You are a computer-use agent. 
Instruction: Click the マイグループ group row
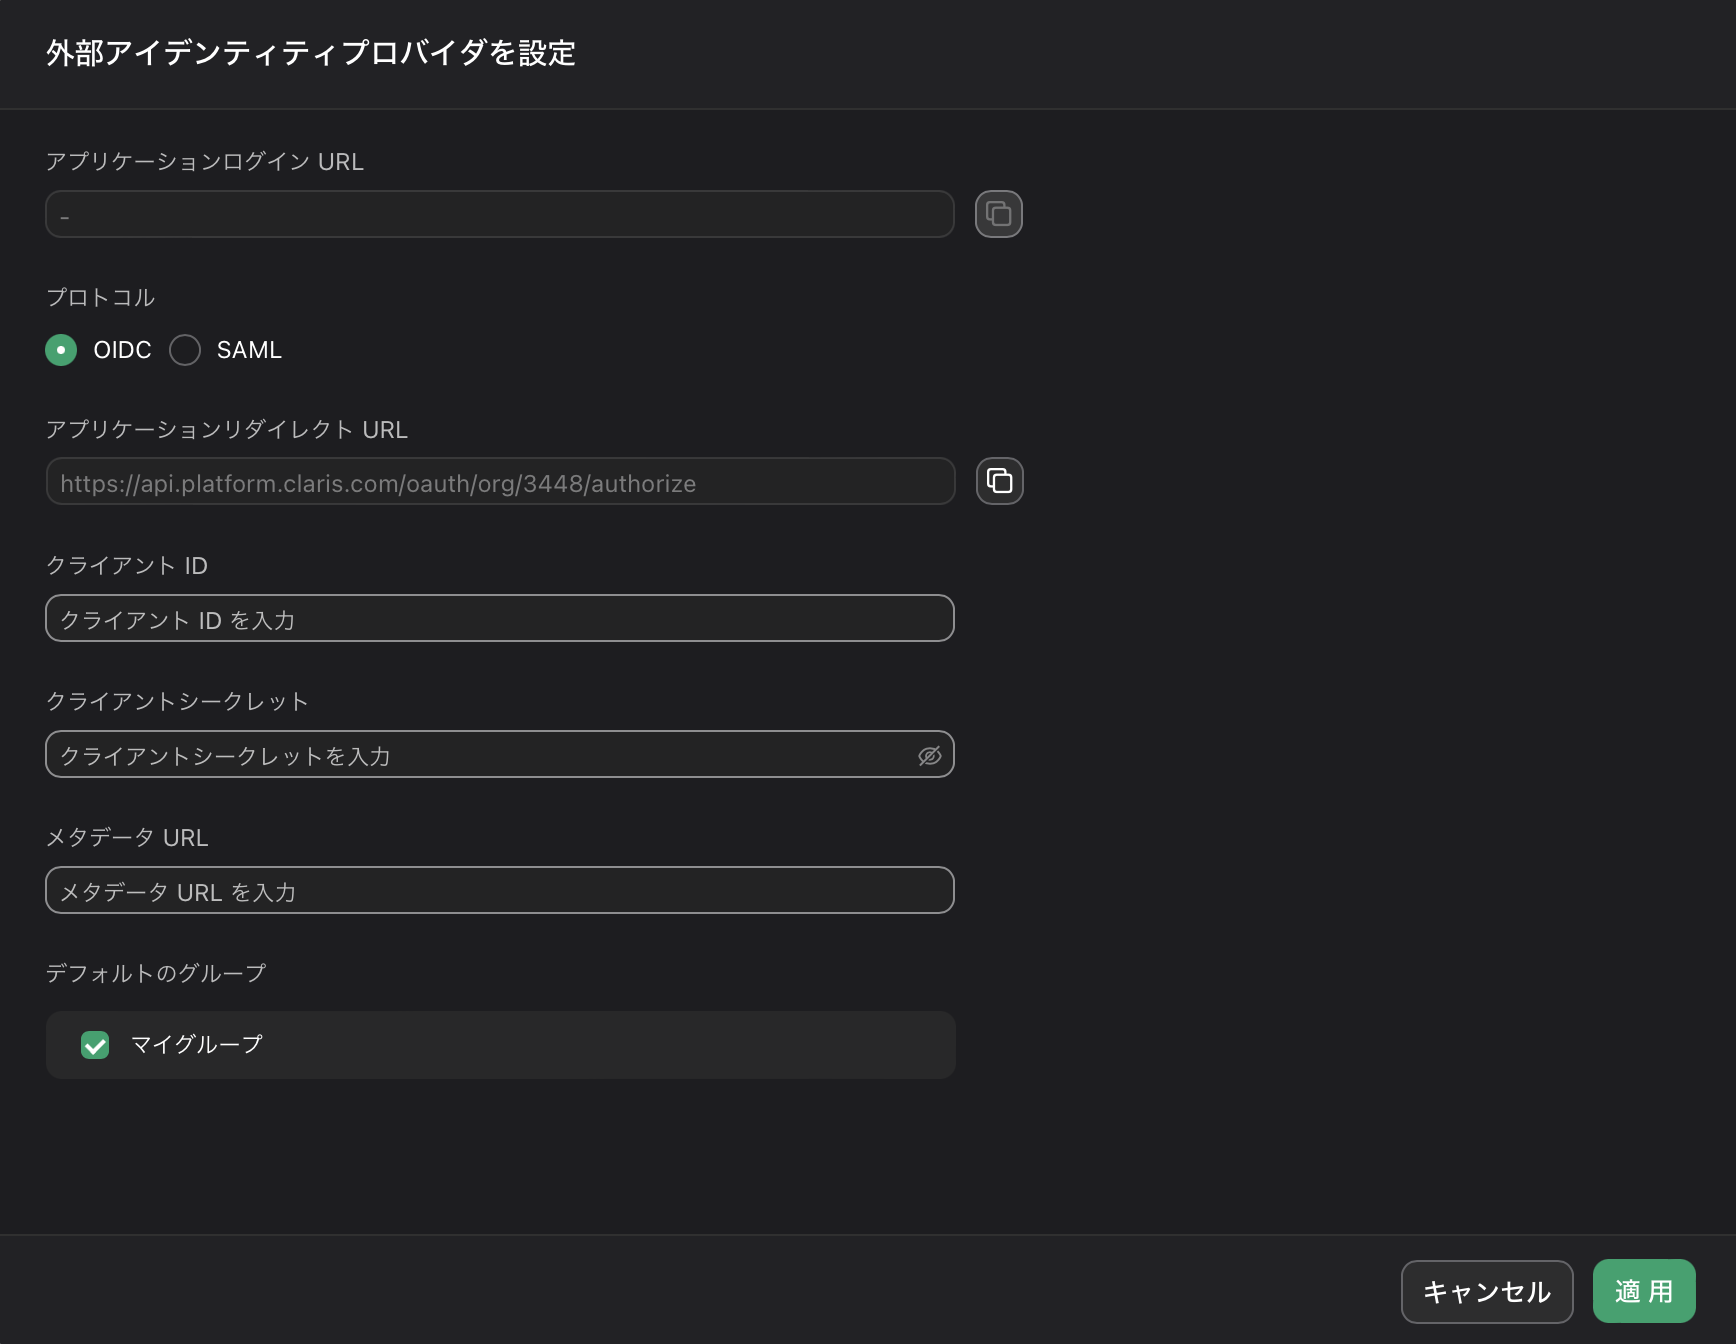click(500, 1045)
